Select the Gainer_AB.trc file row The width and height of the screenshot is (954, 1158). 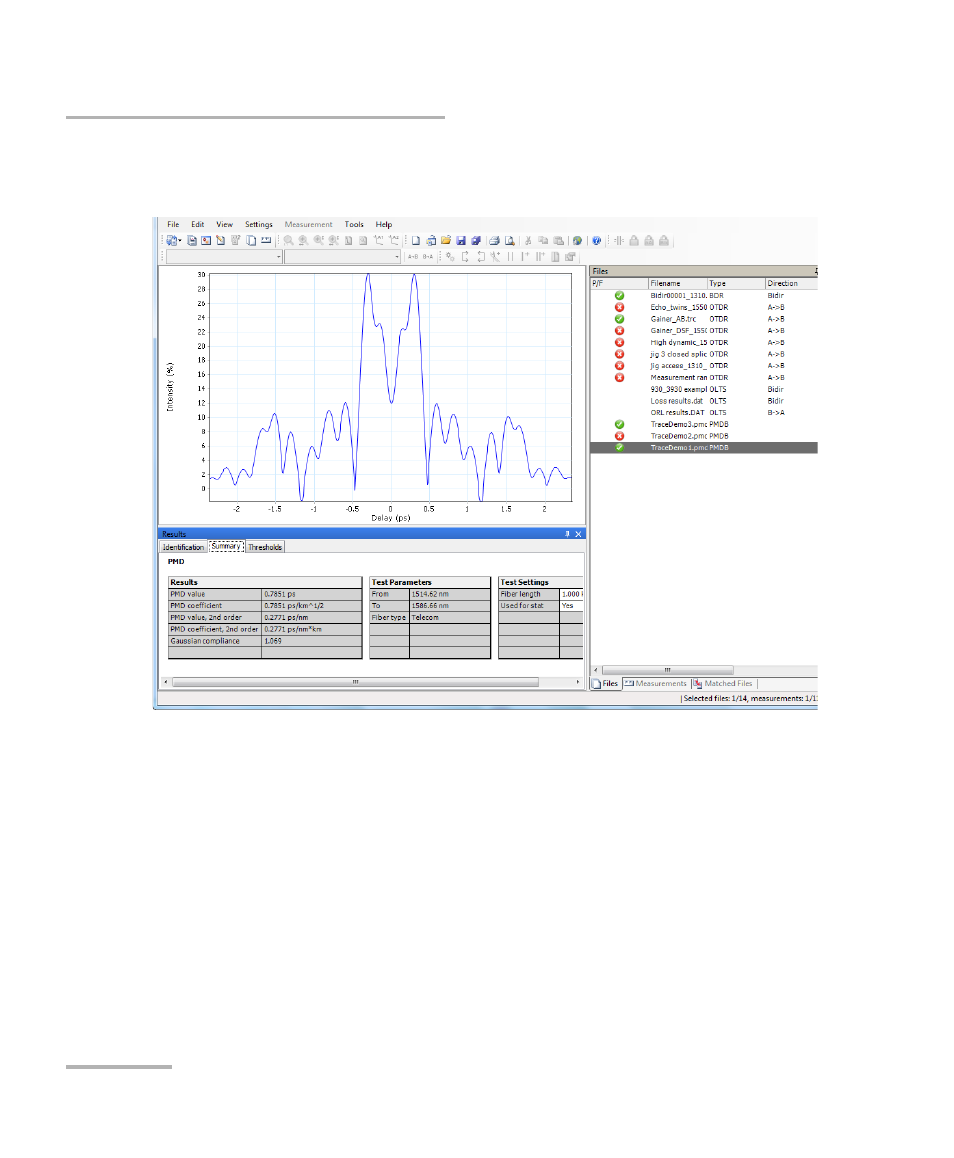click(704, 319)
